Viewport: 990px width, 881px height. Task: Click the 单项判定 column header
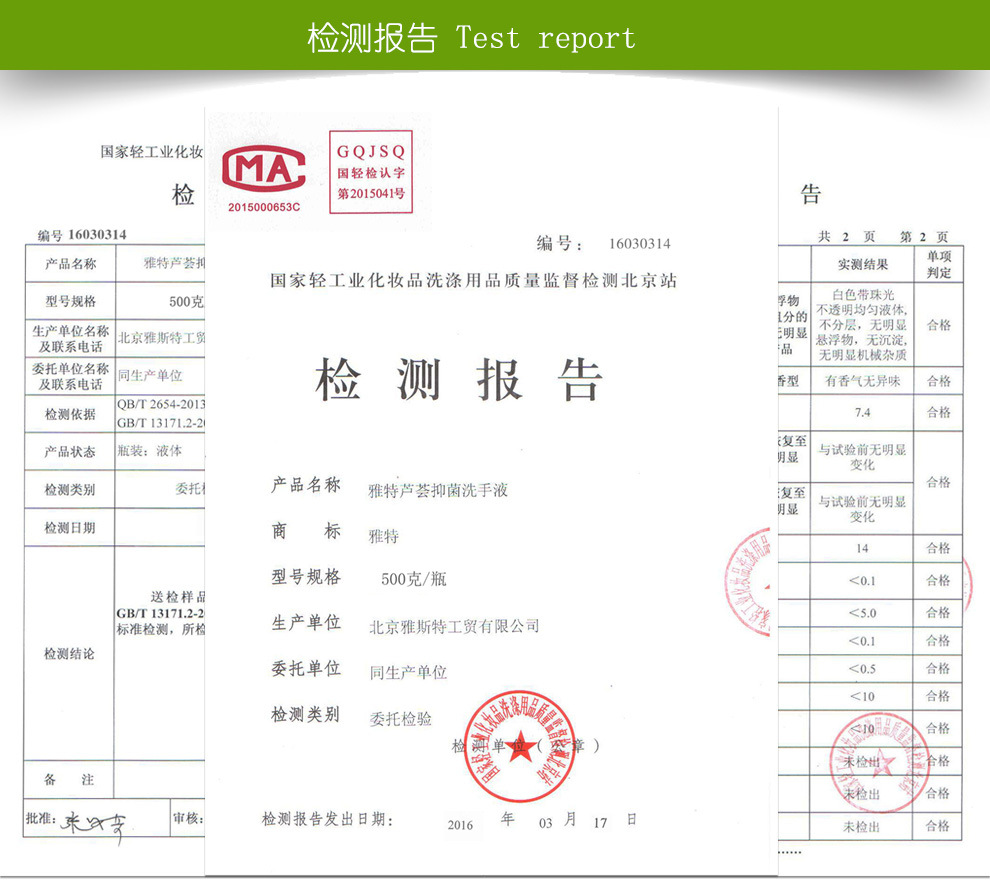(938, 265)
